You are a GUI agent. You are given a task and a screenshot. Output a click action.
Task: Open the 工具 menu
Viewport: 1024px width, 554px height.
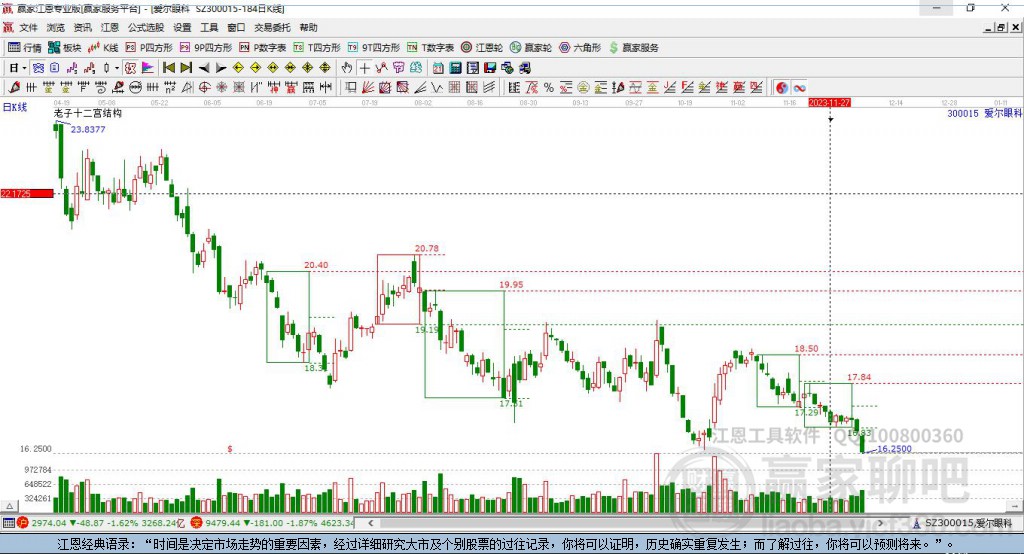coord(209,27)
